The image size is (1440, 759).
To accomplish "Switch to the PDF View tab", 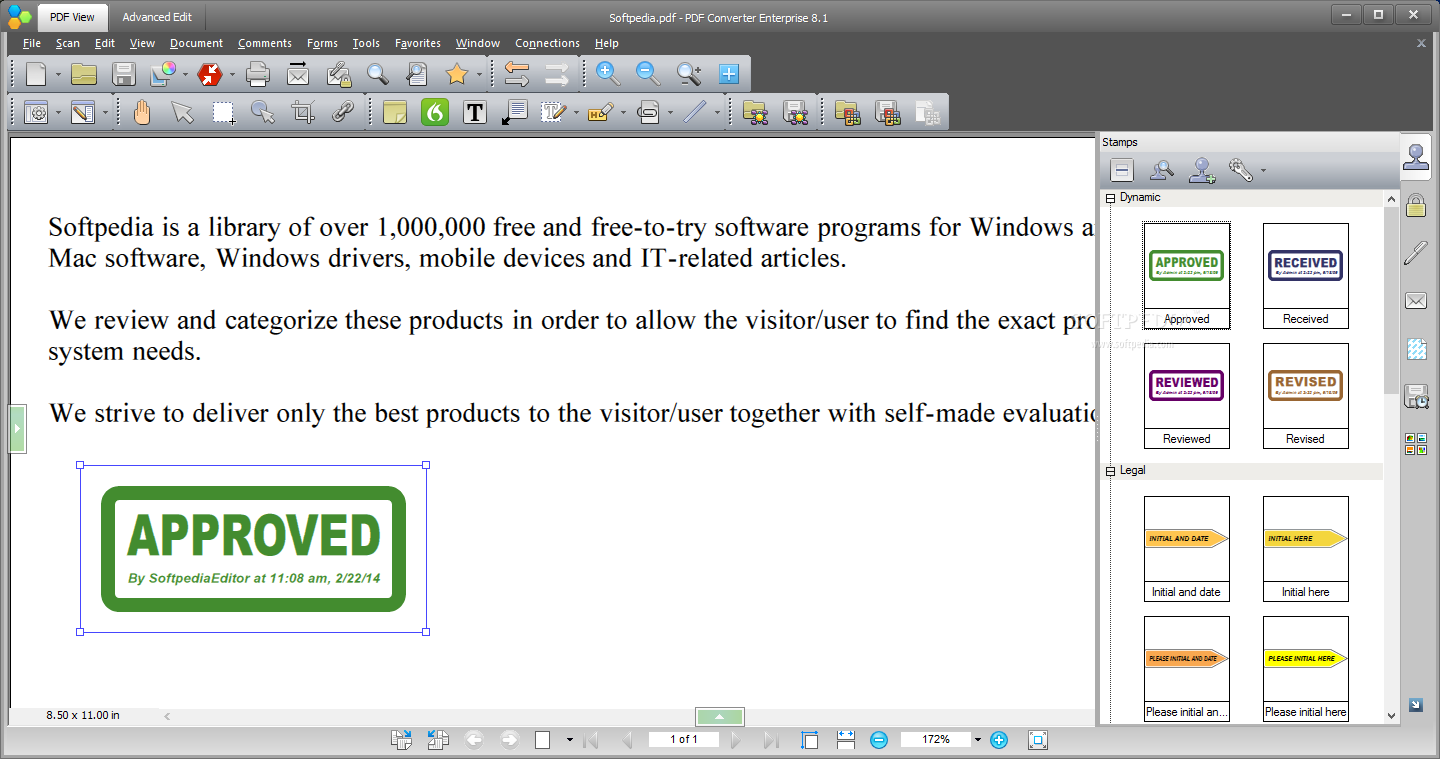I will click(72, 17).
